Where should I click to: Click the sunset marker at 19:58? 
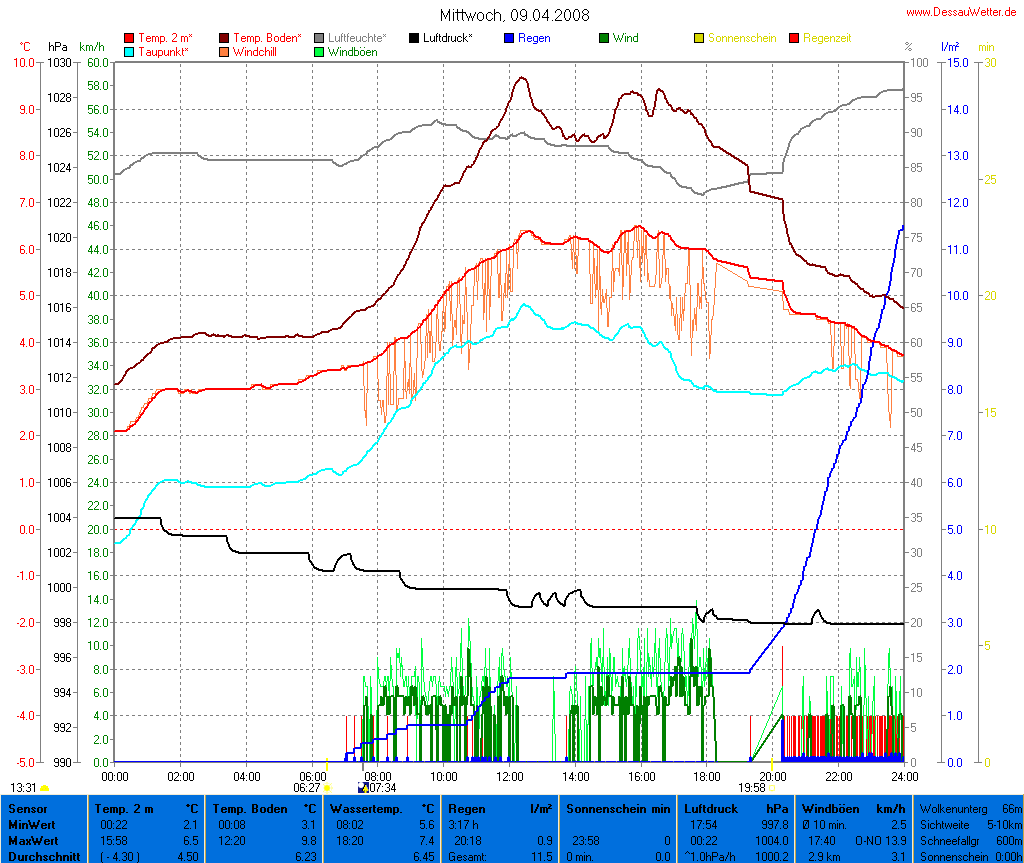(x=772, y=788)
